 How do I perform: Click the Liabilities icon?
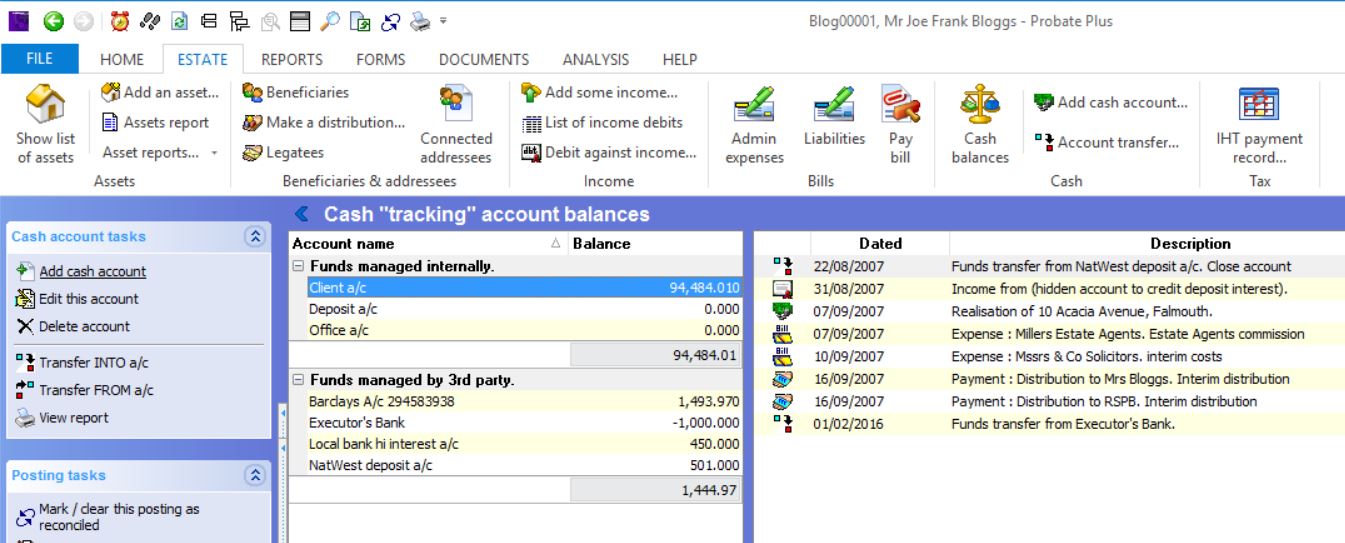coord(834,107)
